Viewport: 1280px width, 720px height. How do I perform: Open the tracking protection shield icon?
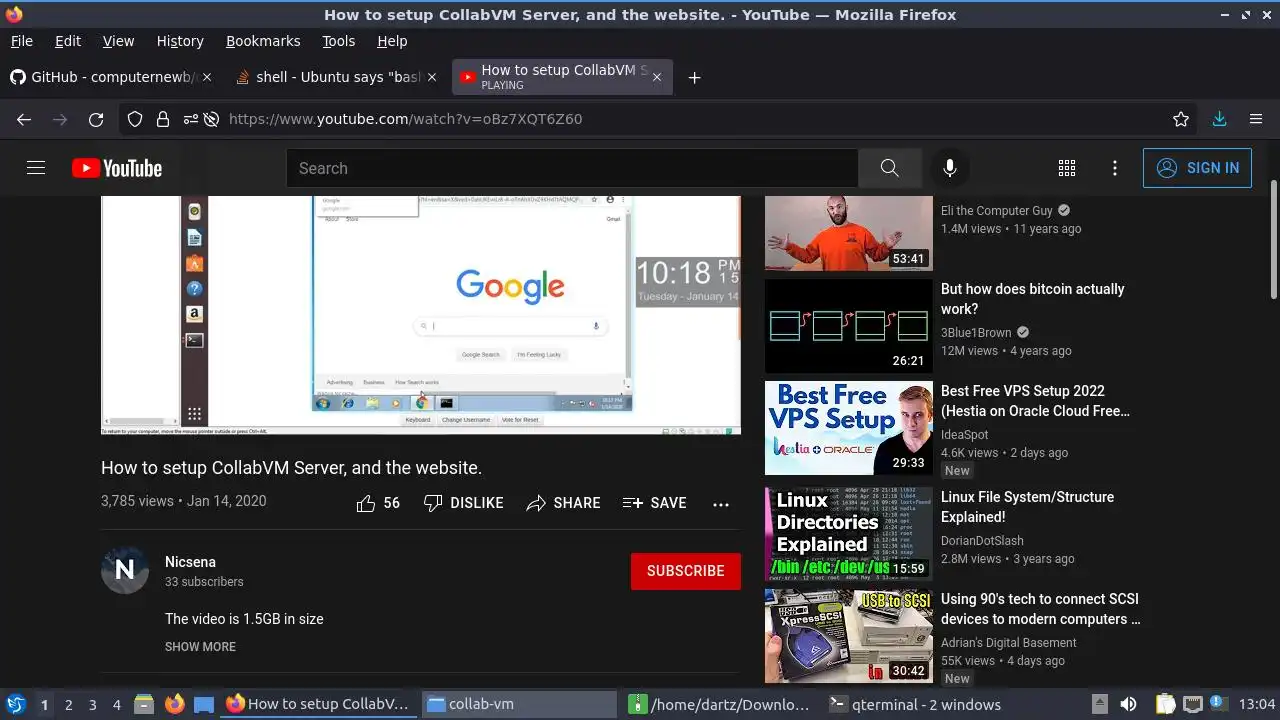click(135, 119)
